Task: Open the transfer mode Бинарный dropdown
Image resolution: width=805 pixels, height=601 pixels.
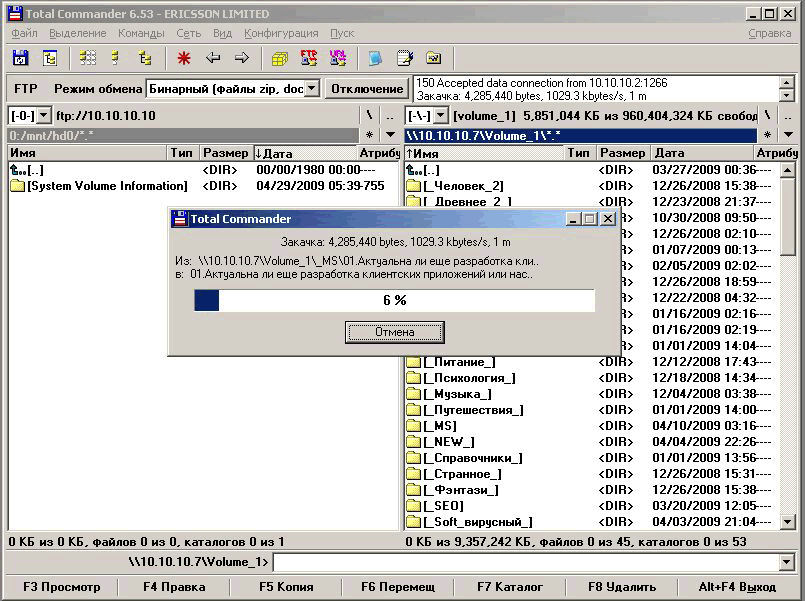Action: 312,89
